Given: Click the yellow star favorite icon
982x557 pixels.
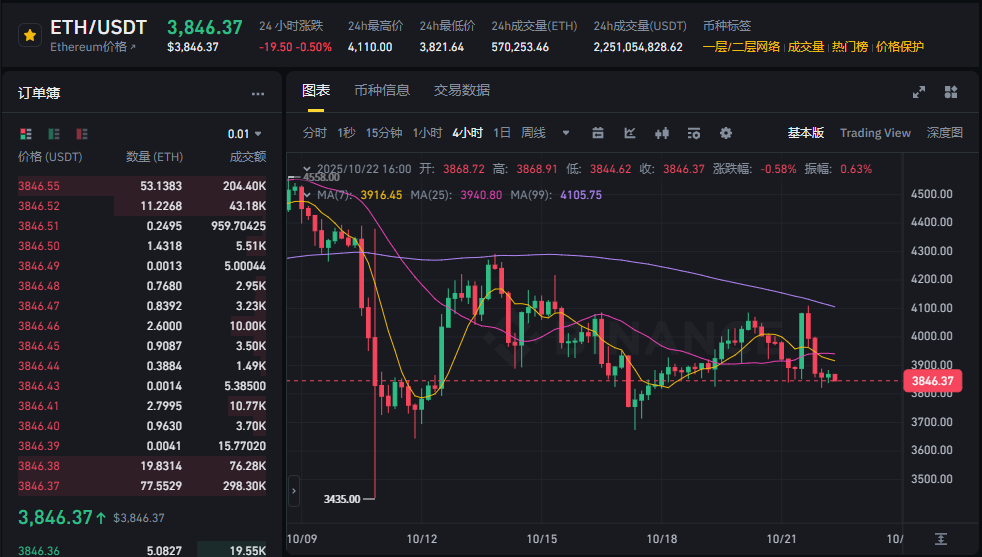Looking at the screenshot, I should 29,35.
